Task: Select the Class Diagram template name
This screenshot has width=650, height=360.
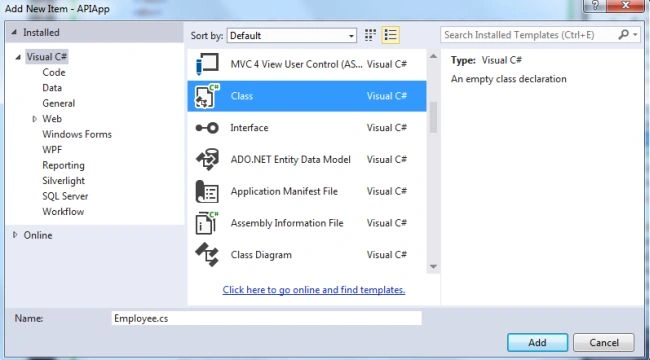Action: coord(261,255)
